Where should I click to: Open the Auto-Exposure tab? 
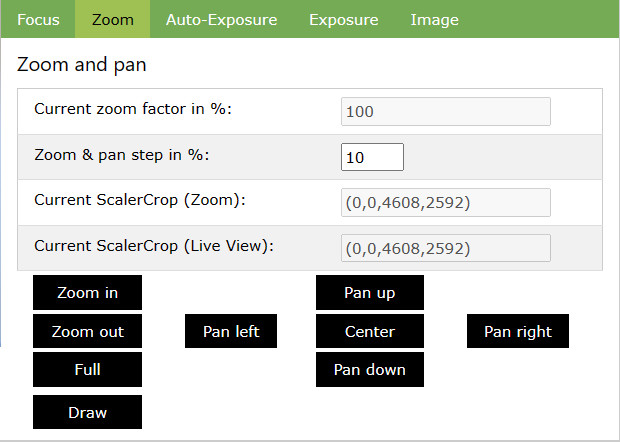[221, 19]
